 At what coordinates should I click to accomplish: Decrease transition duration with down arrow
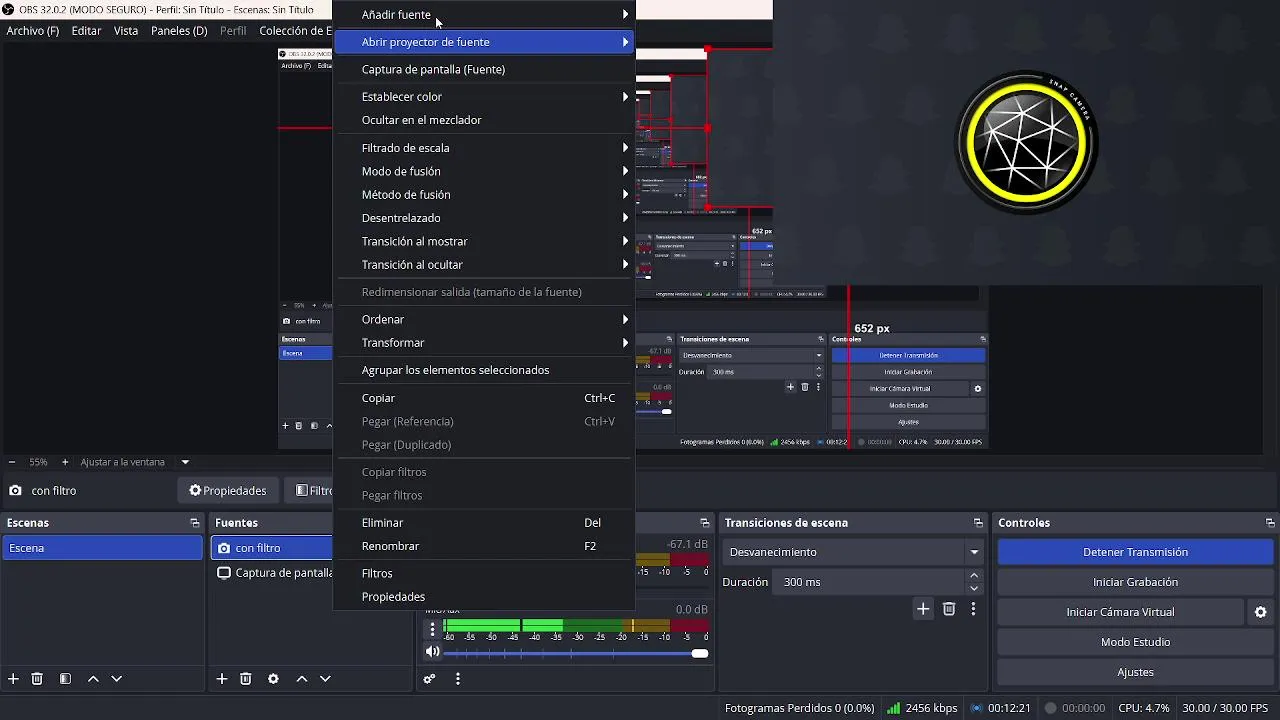[x=974, y=588]
